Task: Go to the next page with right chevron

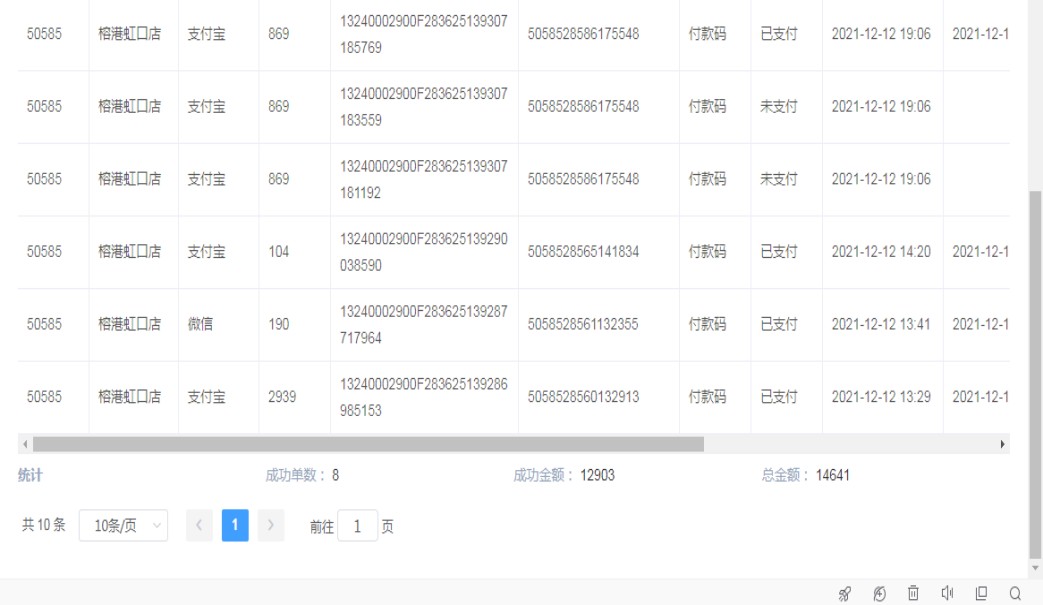Action: point(268,526)
